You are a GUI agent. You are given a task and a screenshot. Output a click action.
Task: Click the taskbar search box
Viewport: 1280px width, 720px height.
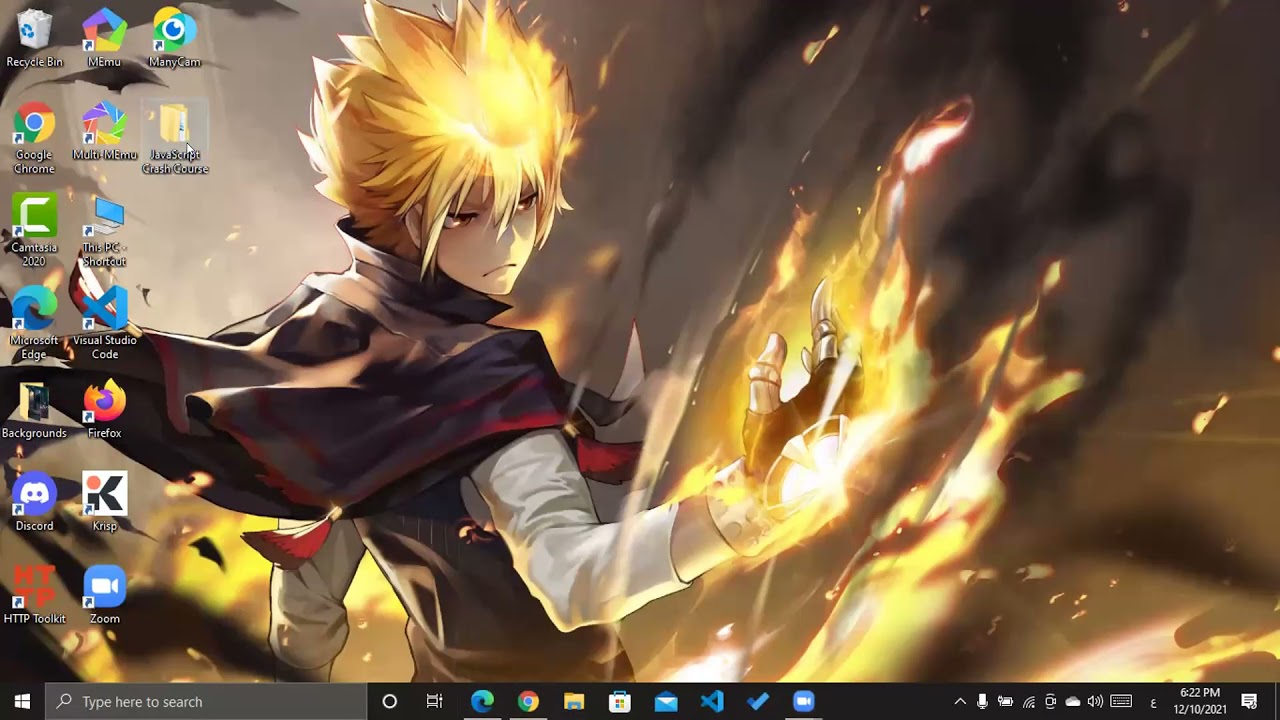(207, 701)
